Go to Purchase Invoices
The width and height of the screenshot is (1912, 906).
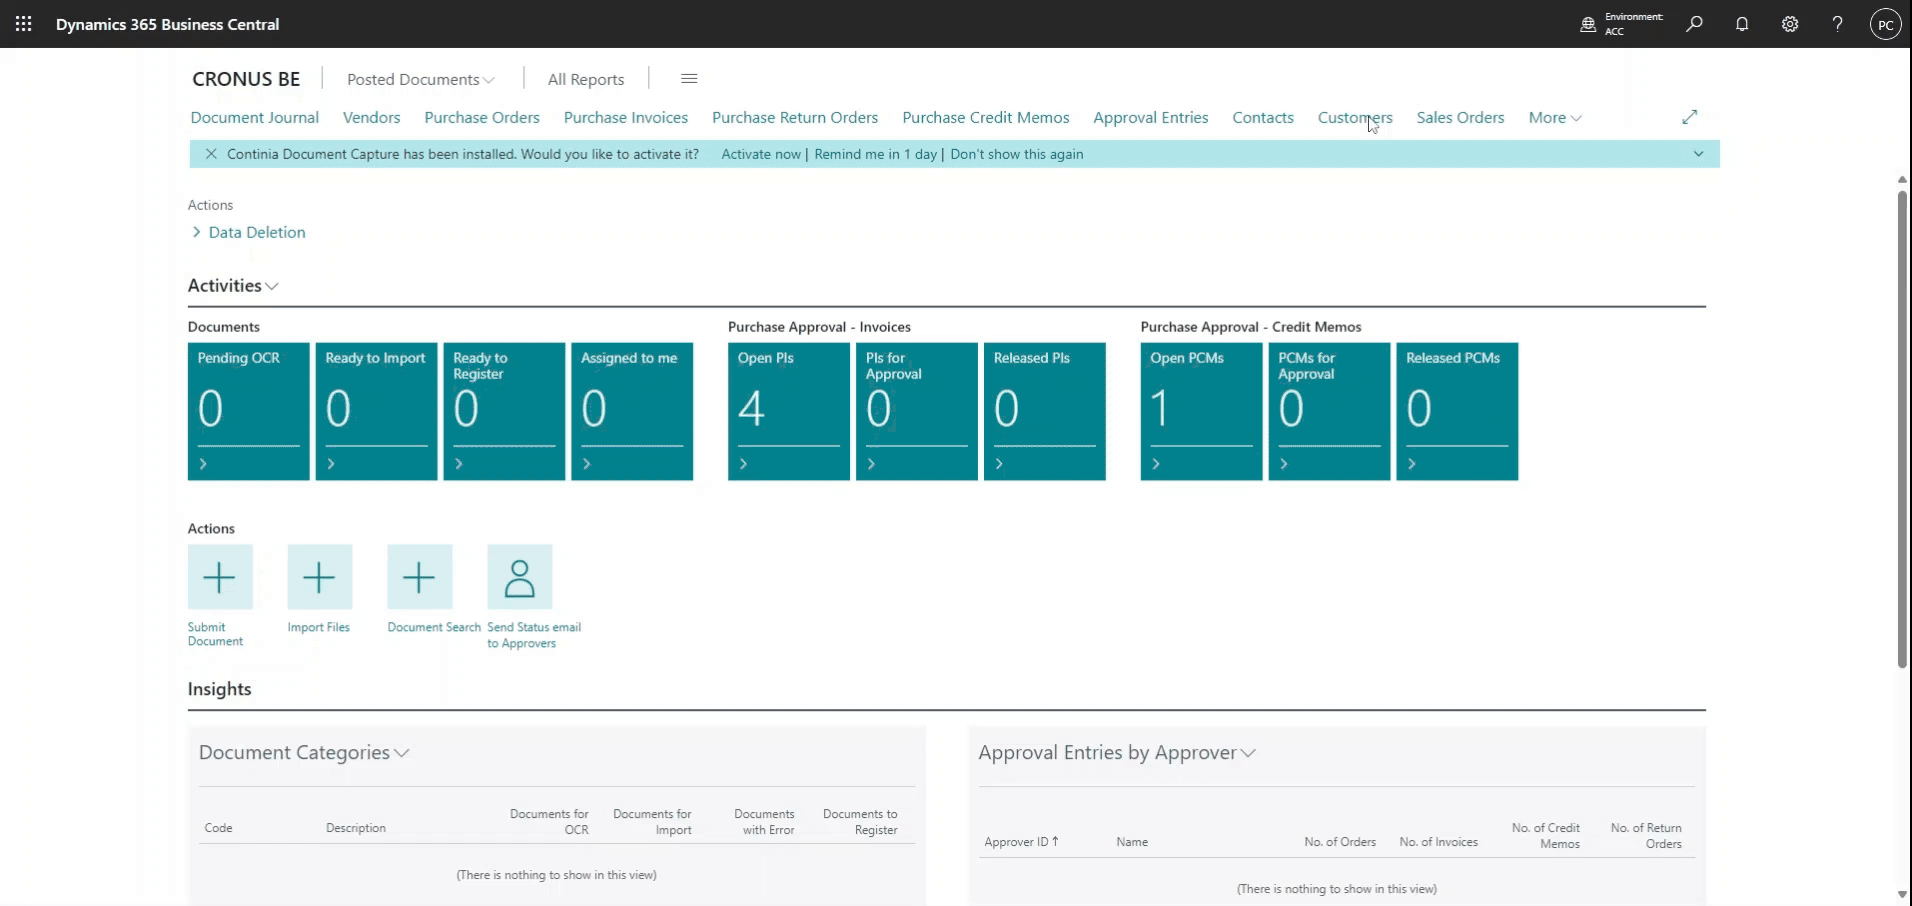pyautogui.click(x=626, y=117)
